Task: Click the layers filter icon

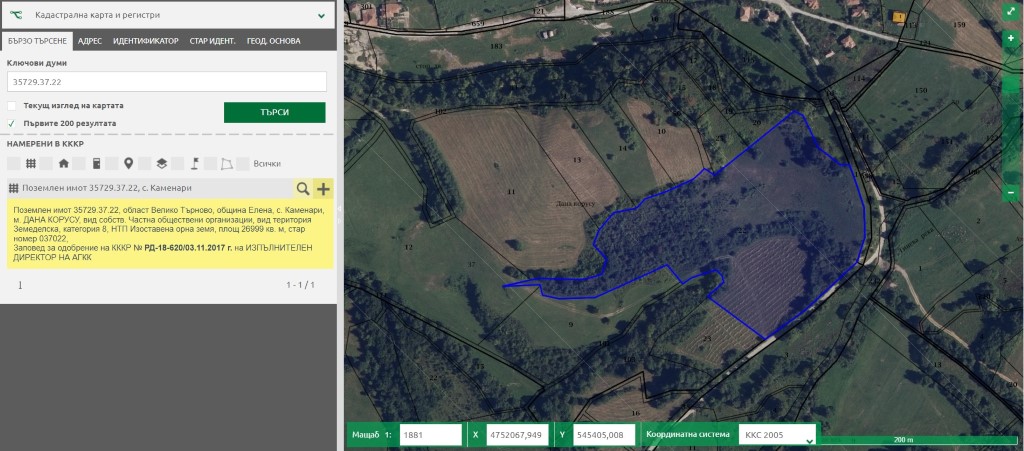Action: coord(161,163)
